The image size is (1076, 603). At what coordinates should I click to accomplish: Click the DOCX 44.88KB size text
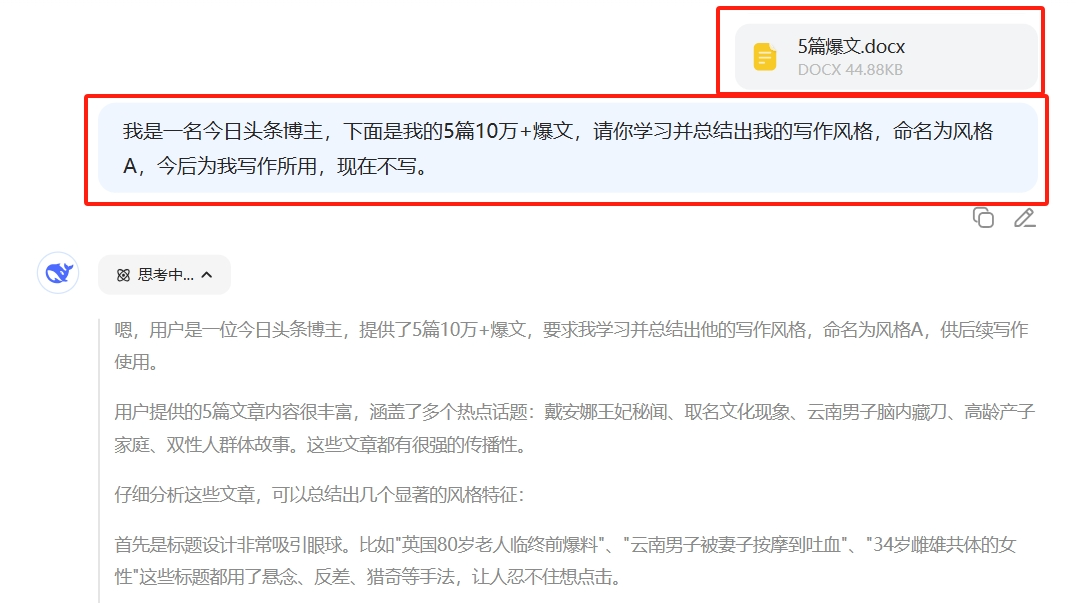(850, 70)
